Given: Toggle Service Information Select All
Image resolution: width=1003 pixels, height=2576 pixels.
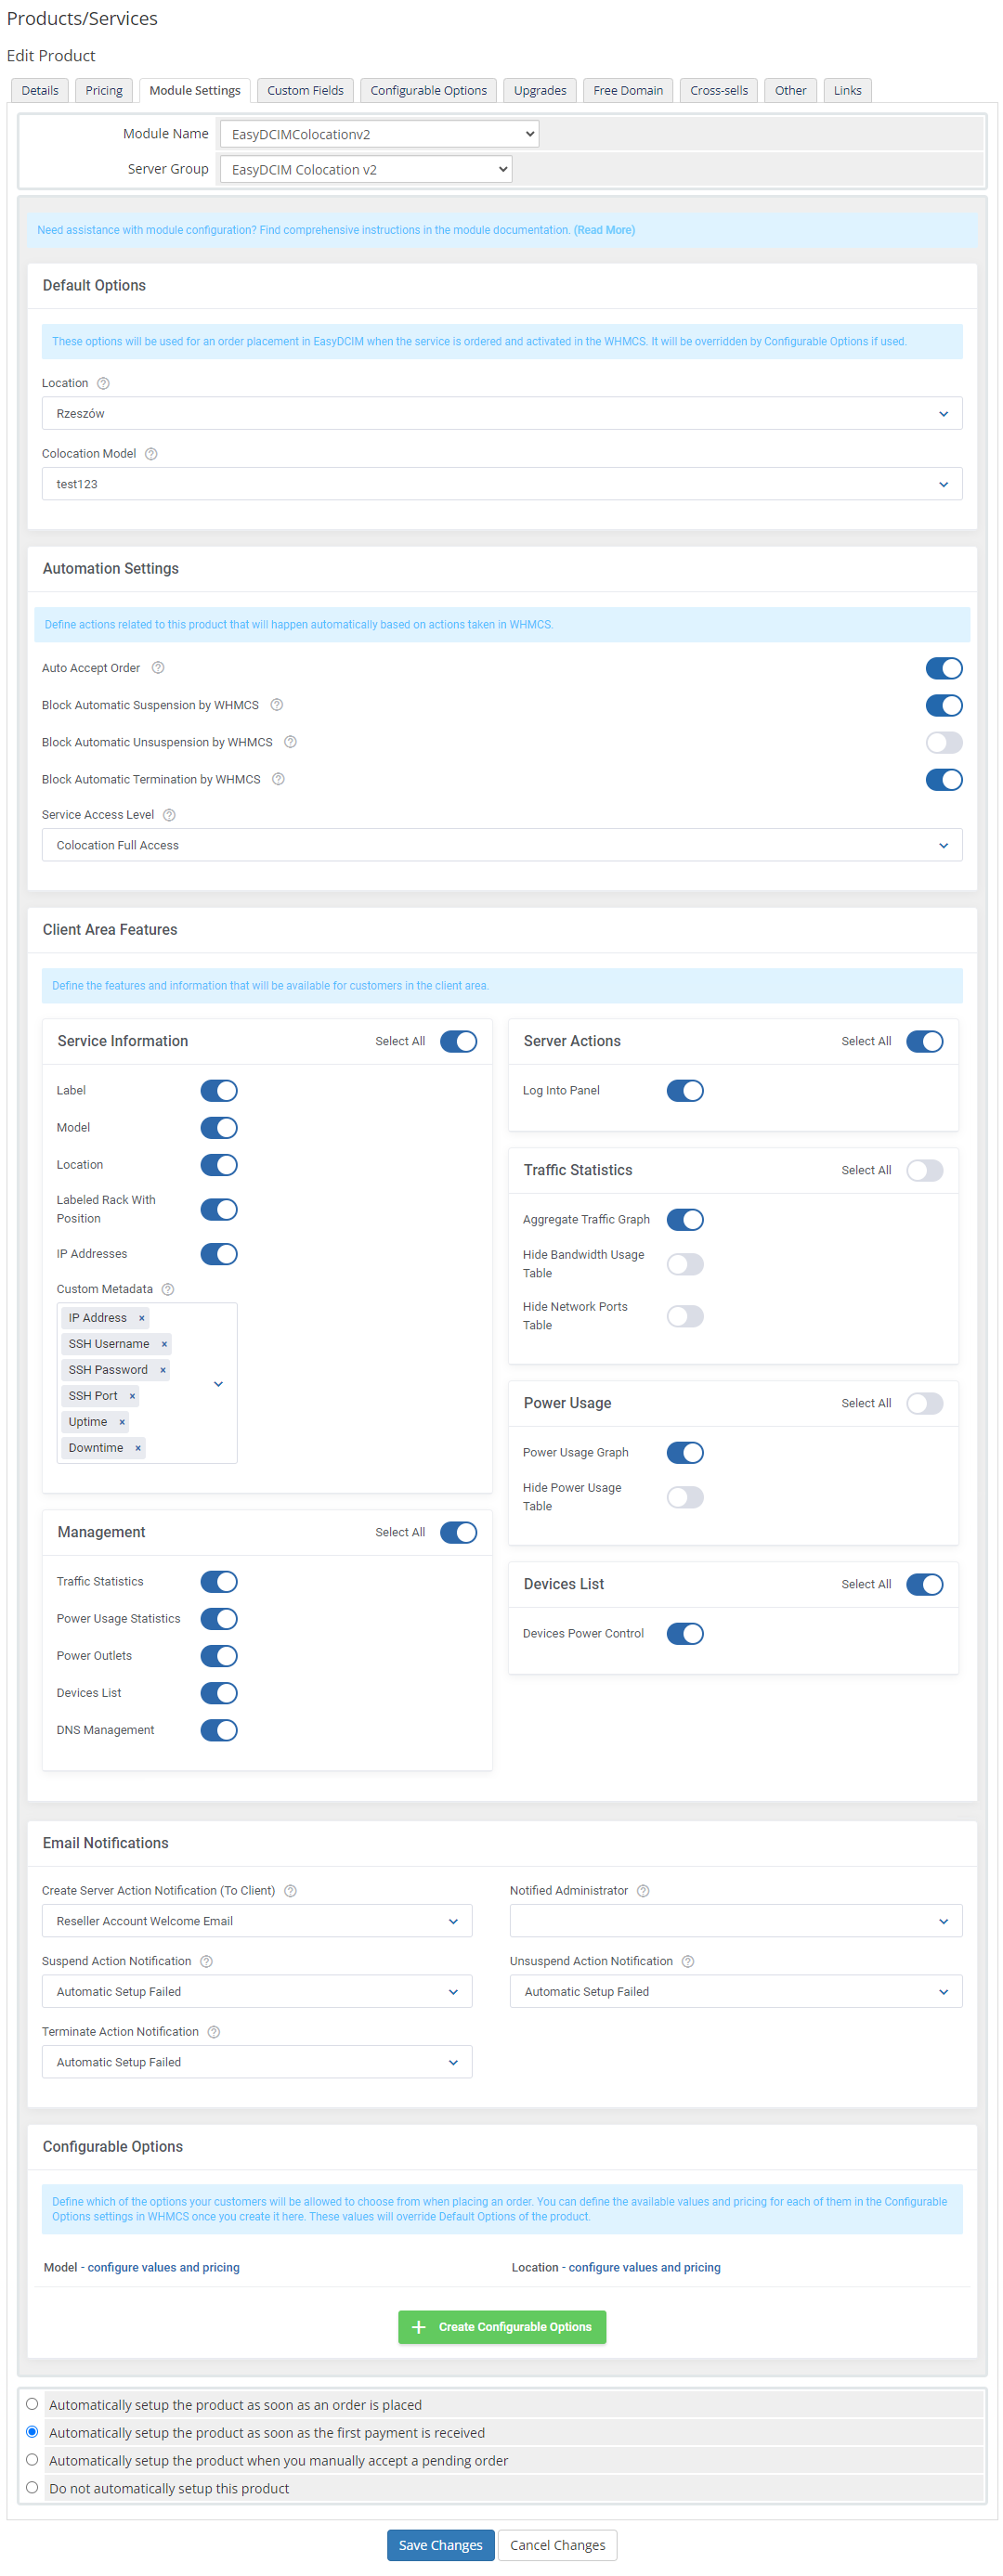Looking at the screenshot, I should [x=458, y=1041].
